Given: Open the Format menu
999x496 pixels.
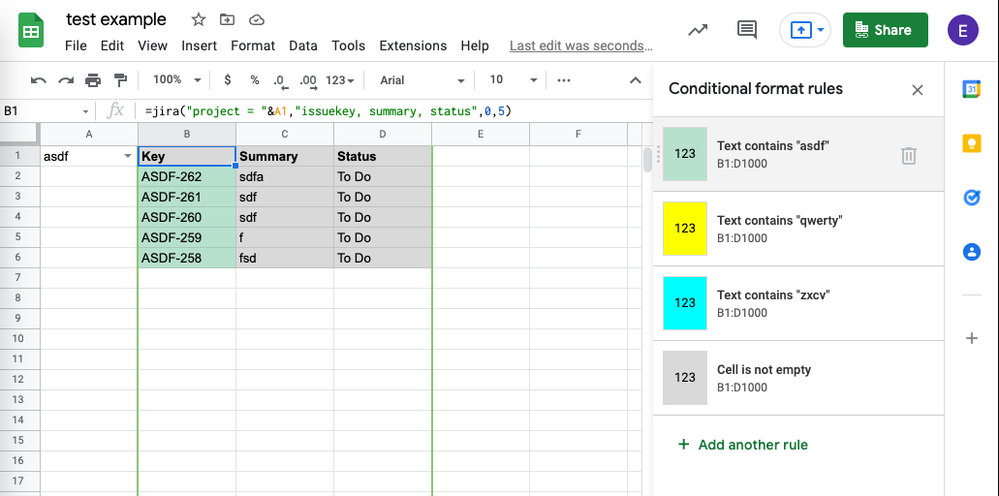Looking at the screenshot, I should coord(253,46).
